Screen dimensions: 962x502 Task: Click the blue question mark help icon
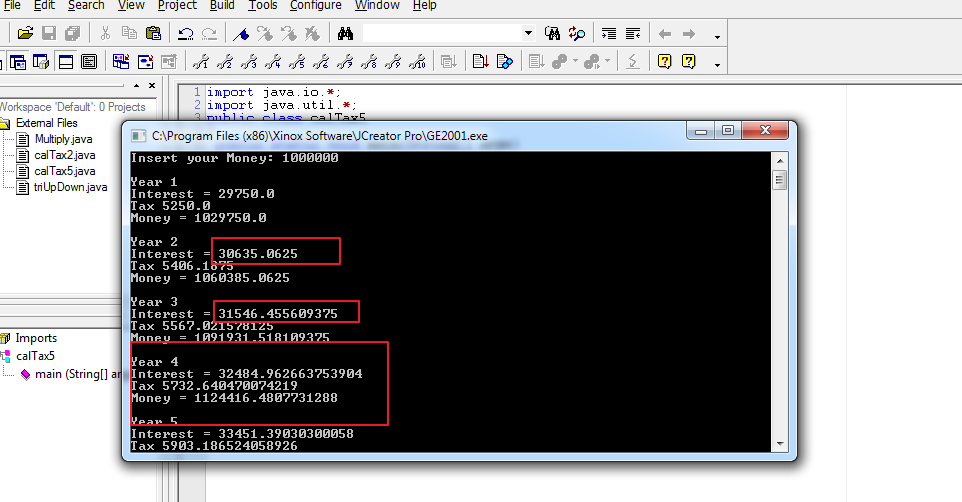click(x=688, y=61)
